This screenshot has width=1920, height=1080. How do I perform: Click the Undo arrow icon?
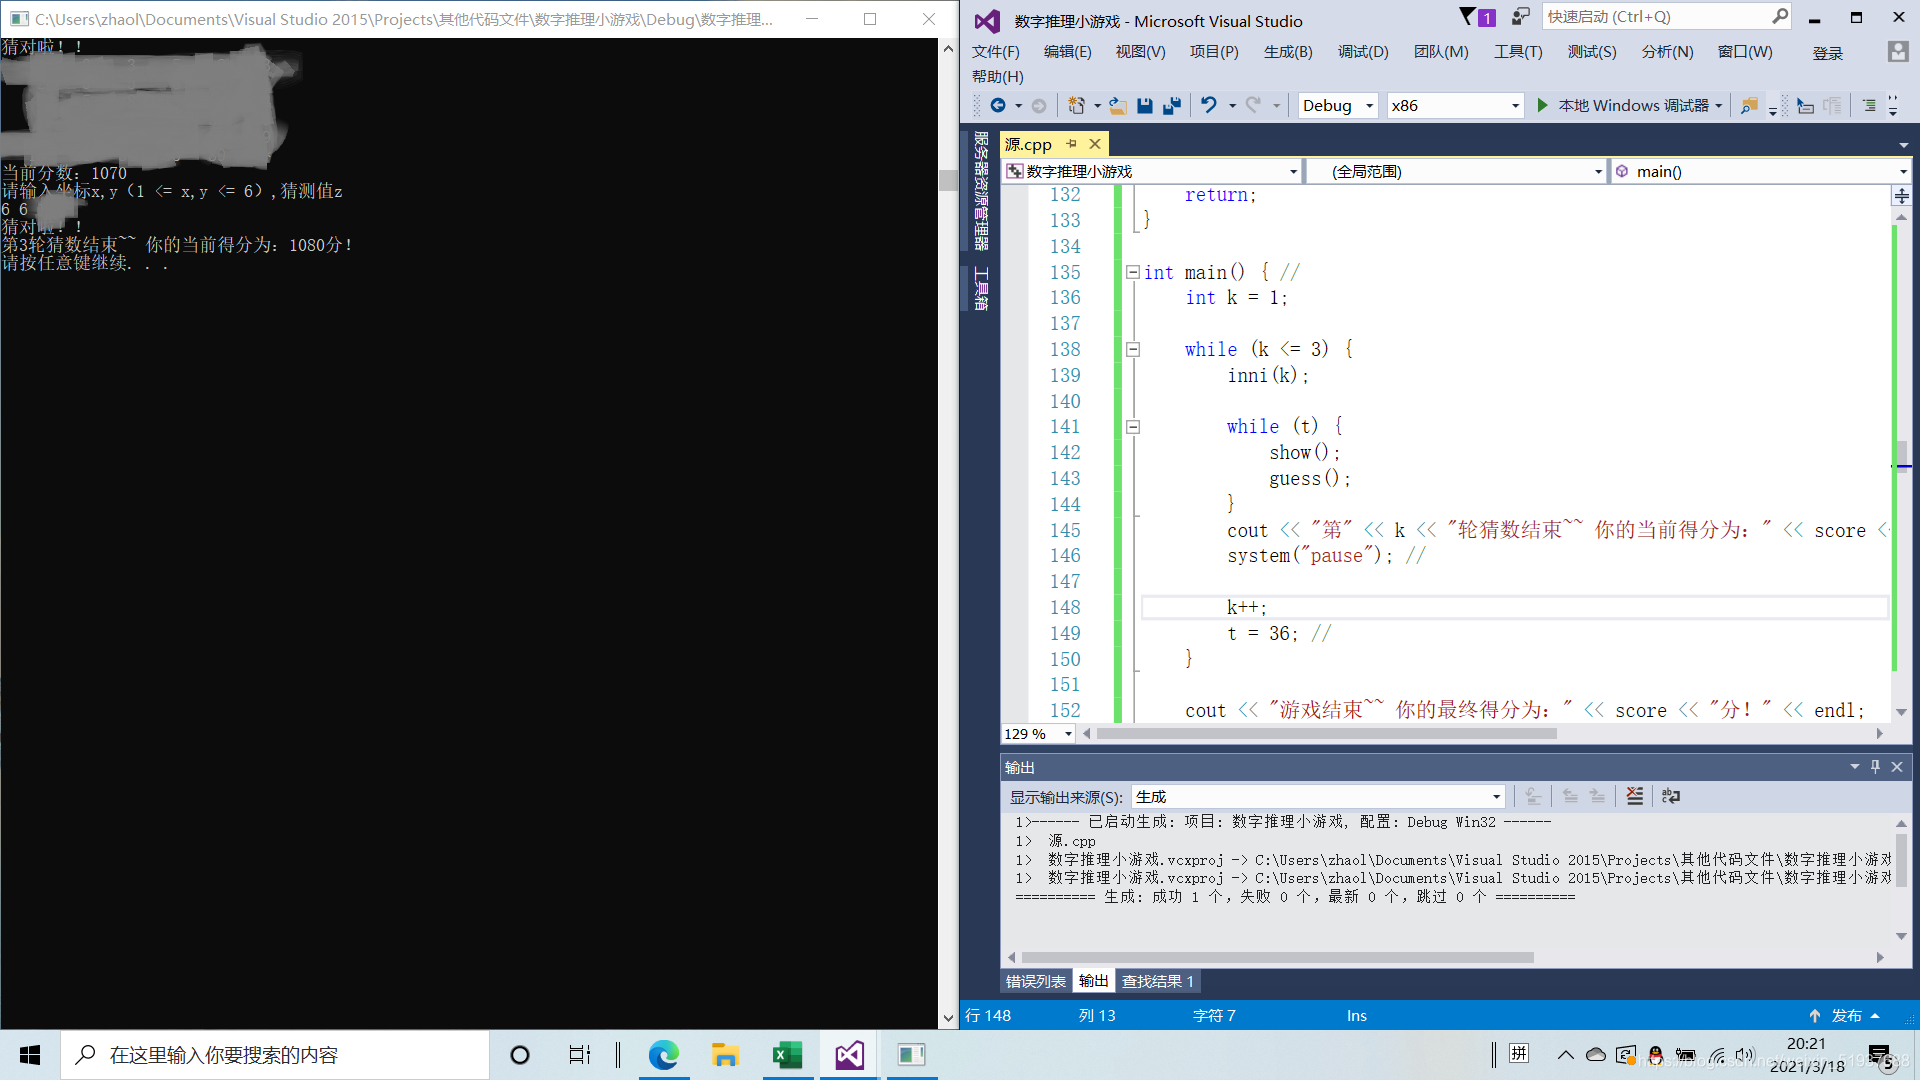pos(1209,105)
